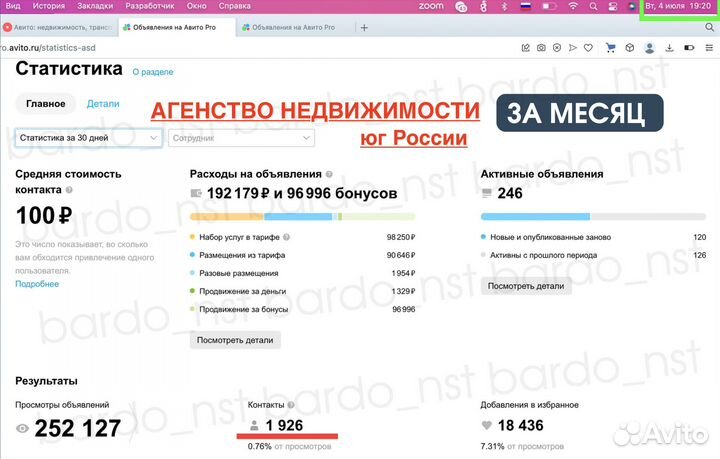The width and height of the screenshot is (720, 459).
Task: Click info icon next to Средняя стоимость контакта
Action: [x=69, y=190]
